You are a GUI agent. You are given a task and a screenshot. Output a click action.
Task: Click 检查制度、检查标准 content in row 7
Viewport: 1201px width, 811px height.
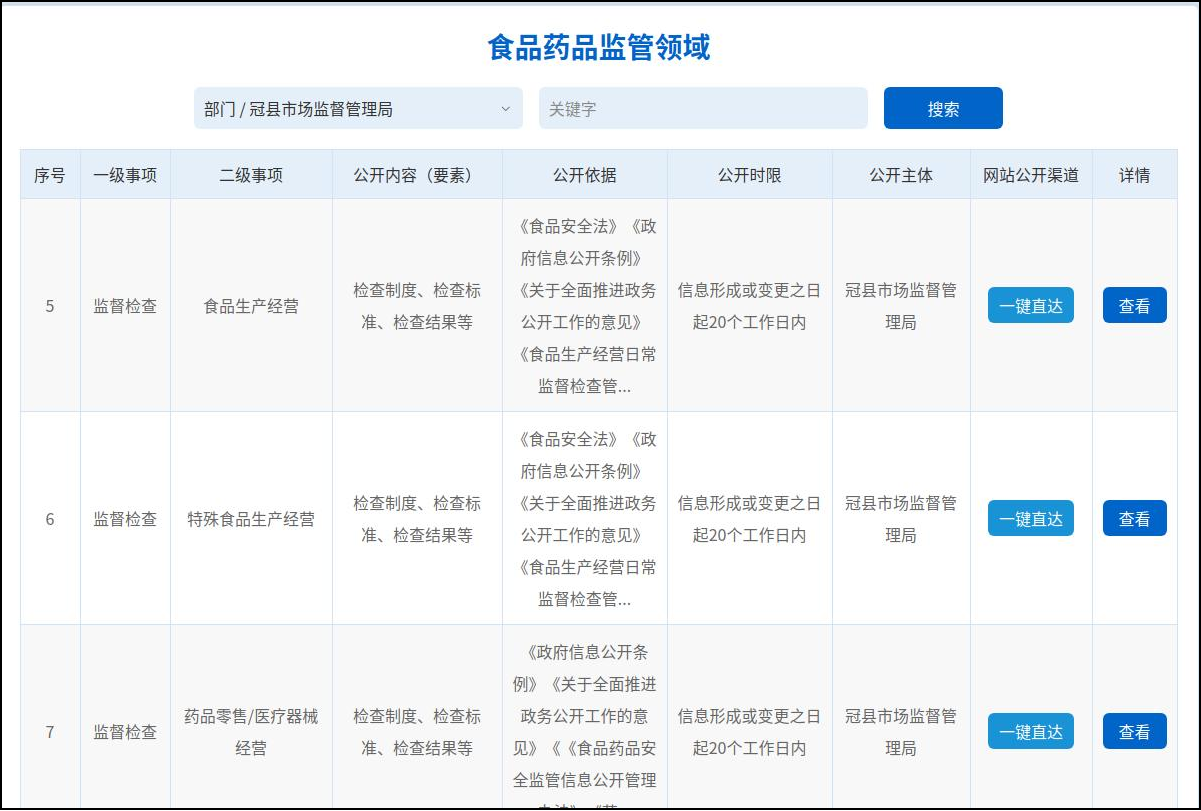pos(417,732)
